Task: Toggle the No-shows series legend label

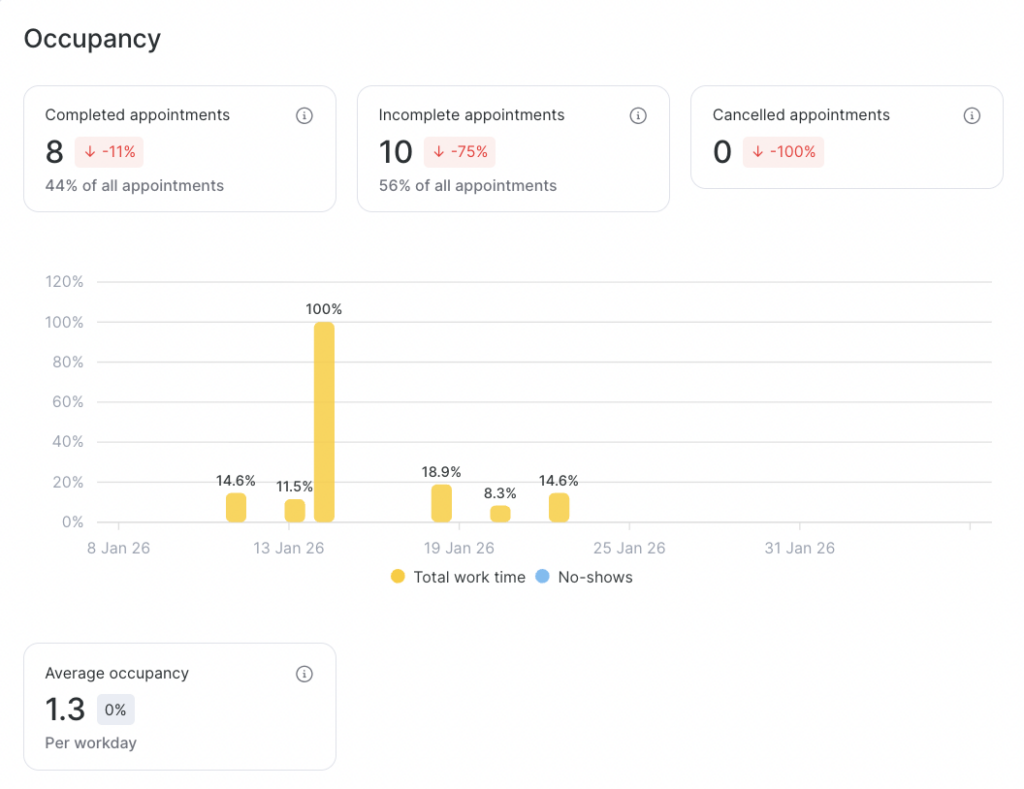Action: pos(595,577)
